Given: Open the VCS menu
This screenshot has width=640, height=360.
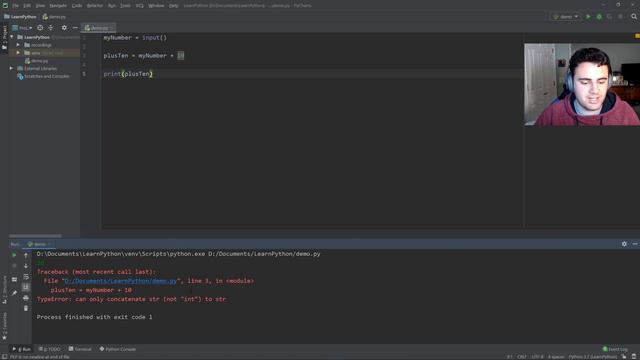Looking at the screenshot, I should (x=140, y=6).
